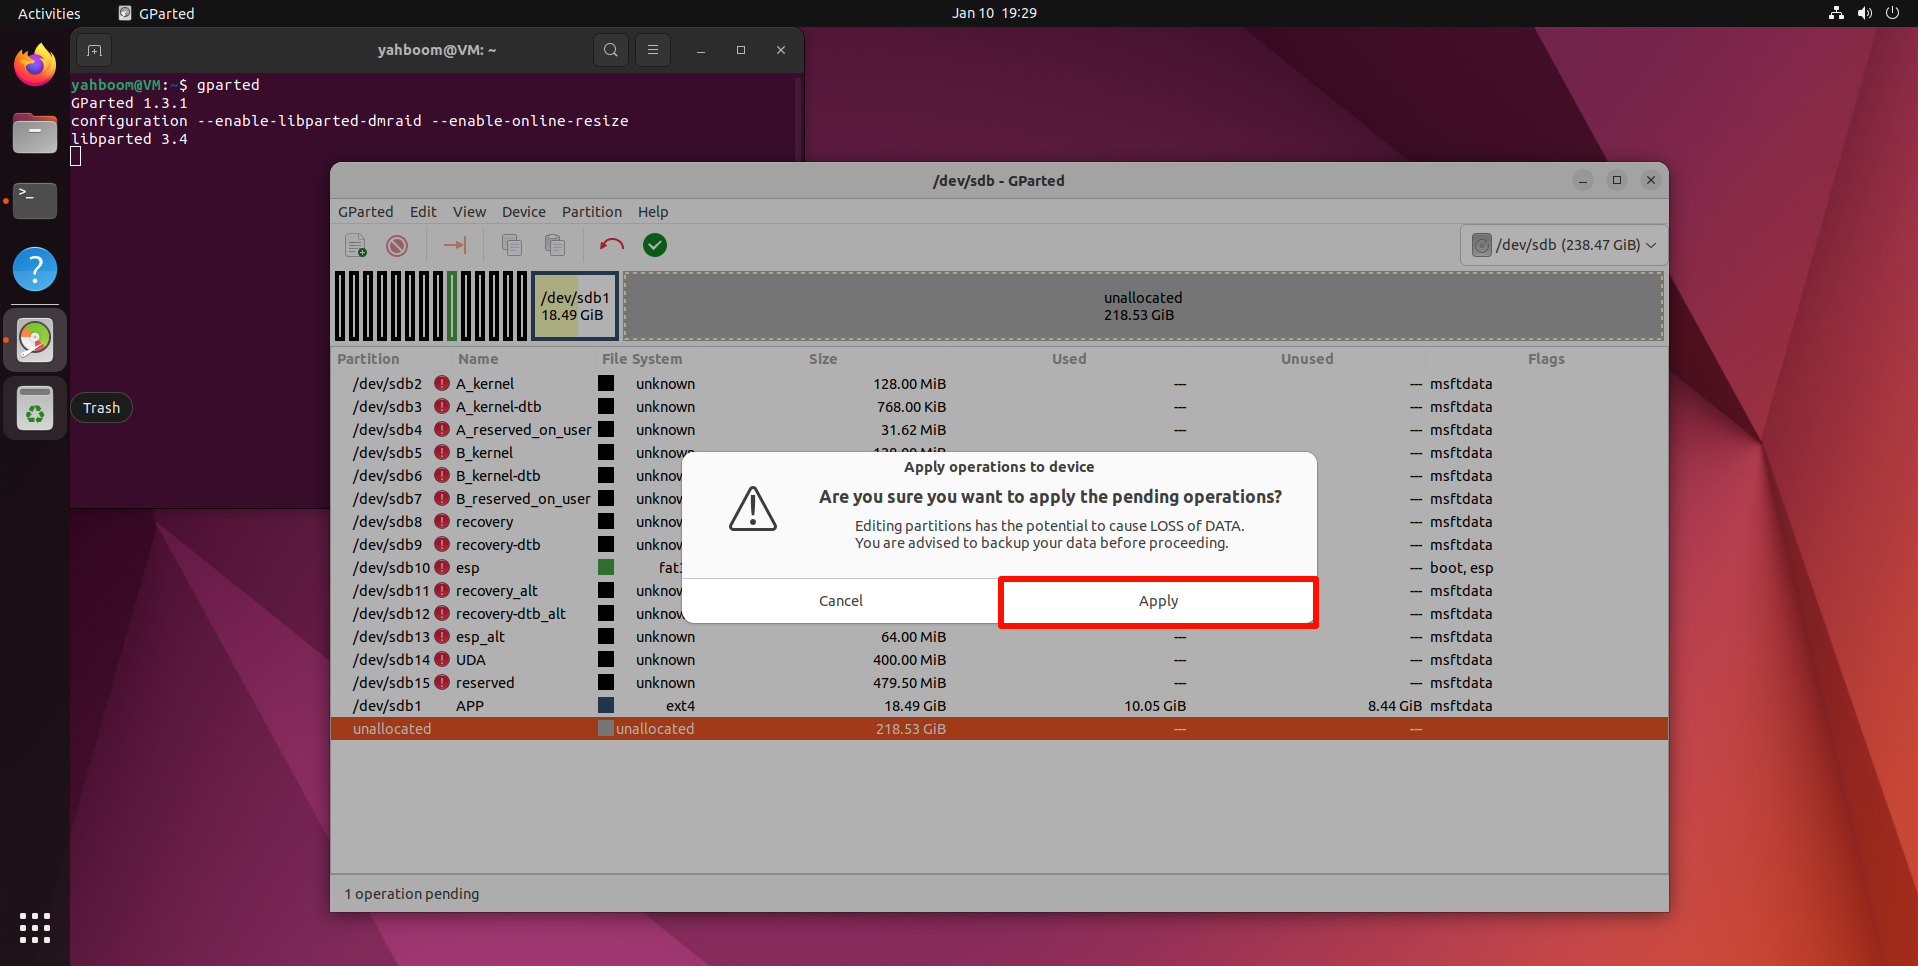Open the View menu
1918x966 pixels.
(469, 212)
